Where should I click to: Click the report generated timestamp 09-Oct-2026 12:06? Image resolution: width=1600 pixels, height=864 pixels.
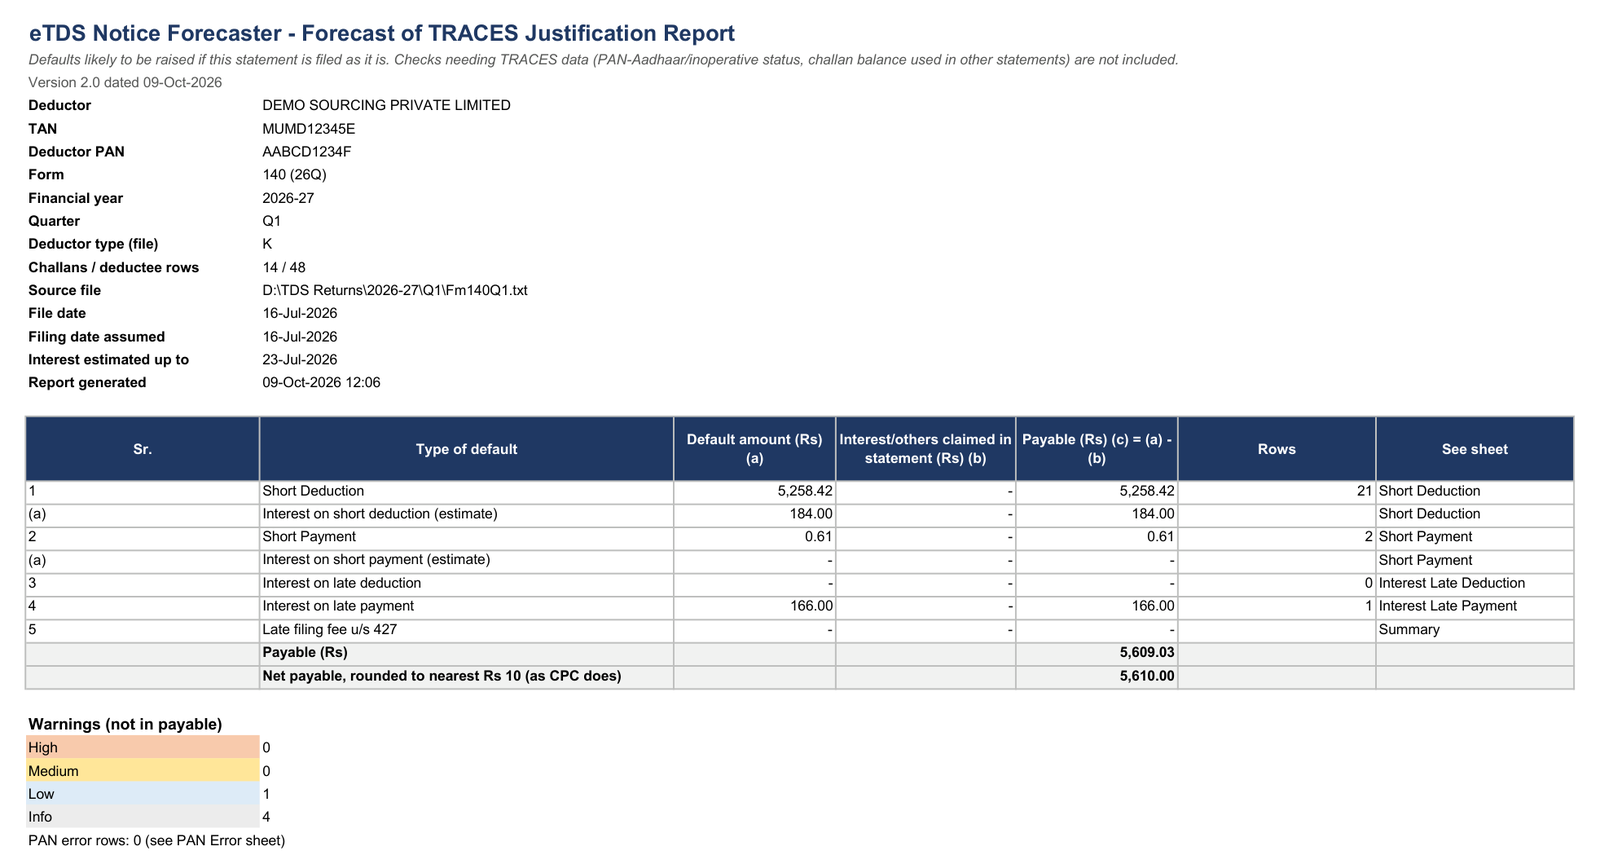point(321,383)
